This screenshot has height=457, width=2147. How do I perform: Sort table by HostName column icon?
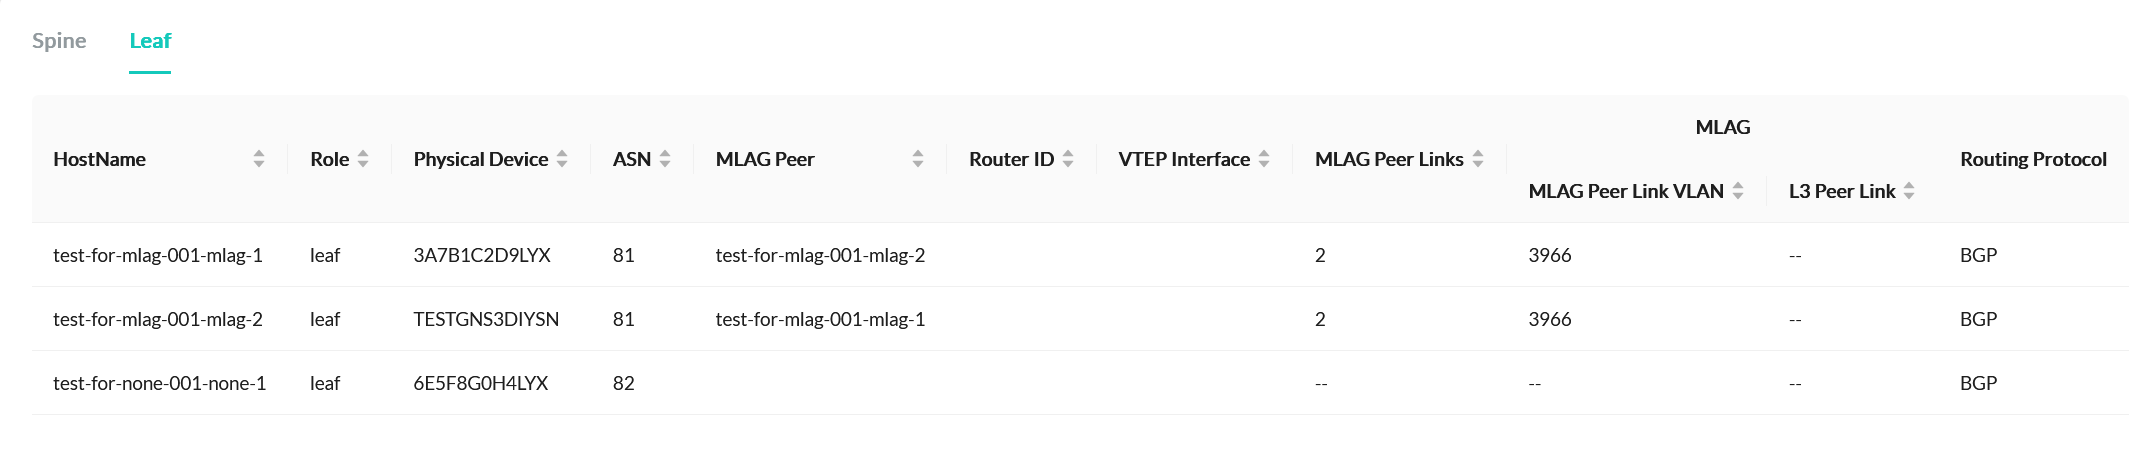tap(259, 159)
